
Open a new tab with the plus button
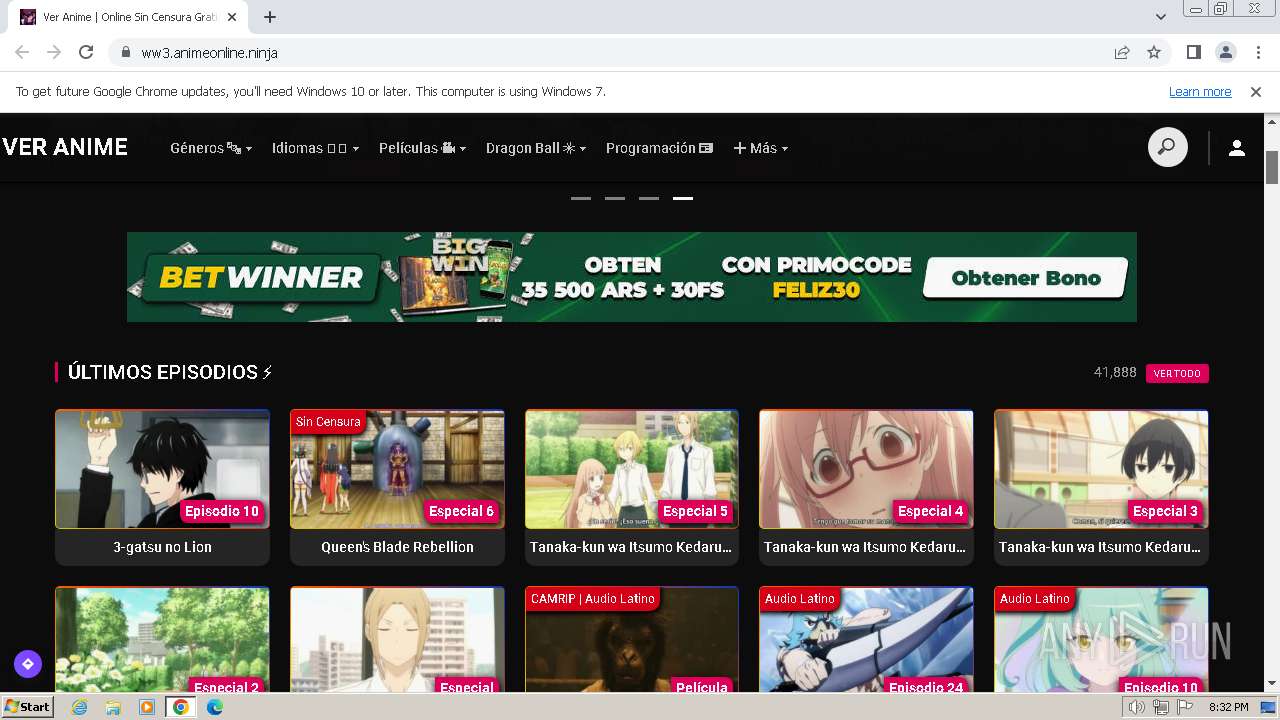tap(270, 17)
